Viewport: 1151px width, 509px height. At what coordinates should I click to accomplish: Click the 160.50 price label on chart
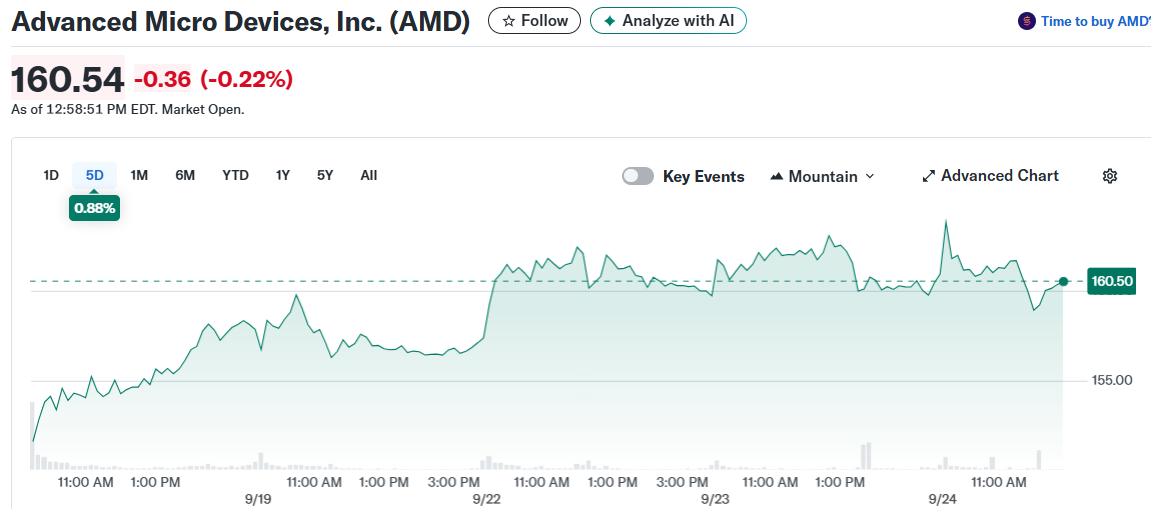tap(1111, 281)
